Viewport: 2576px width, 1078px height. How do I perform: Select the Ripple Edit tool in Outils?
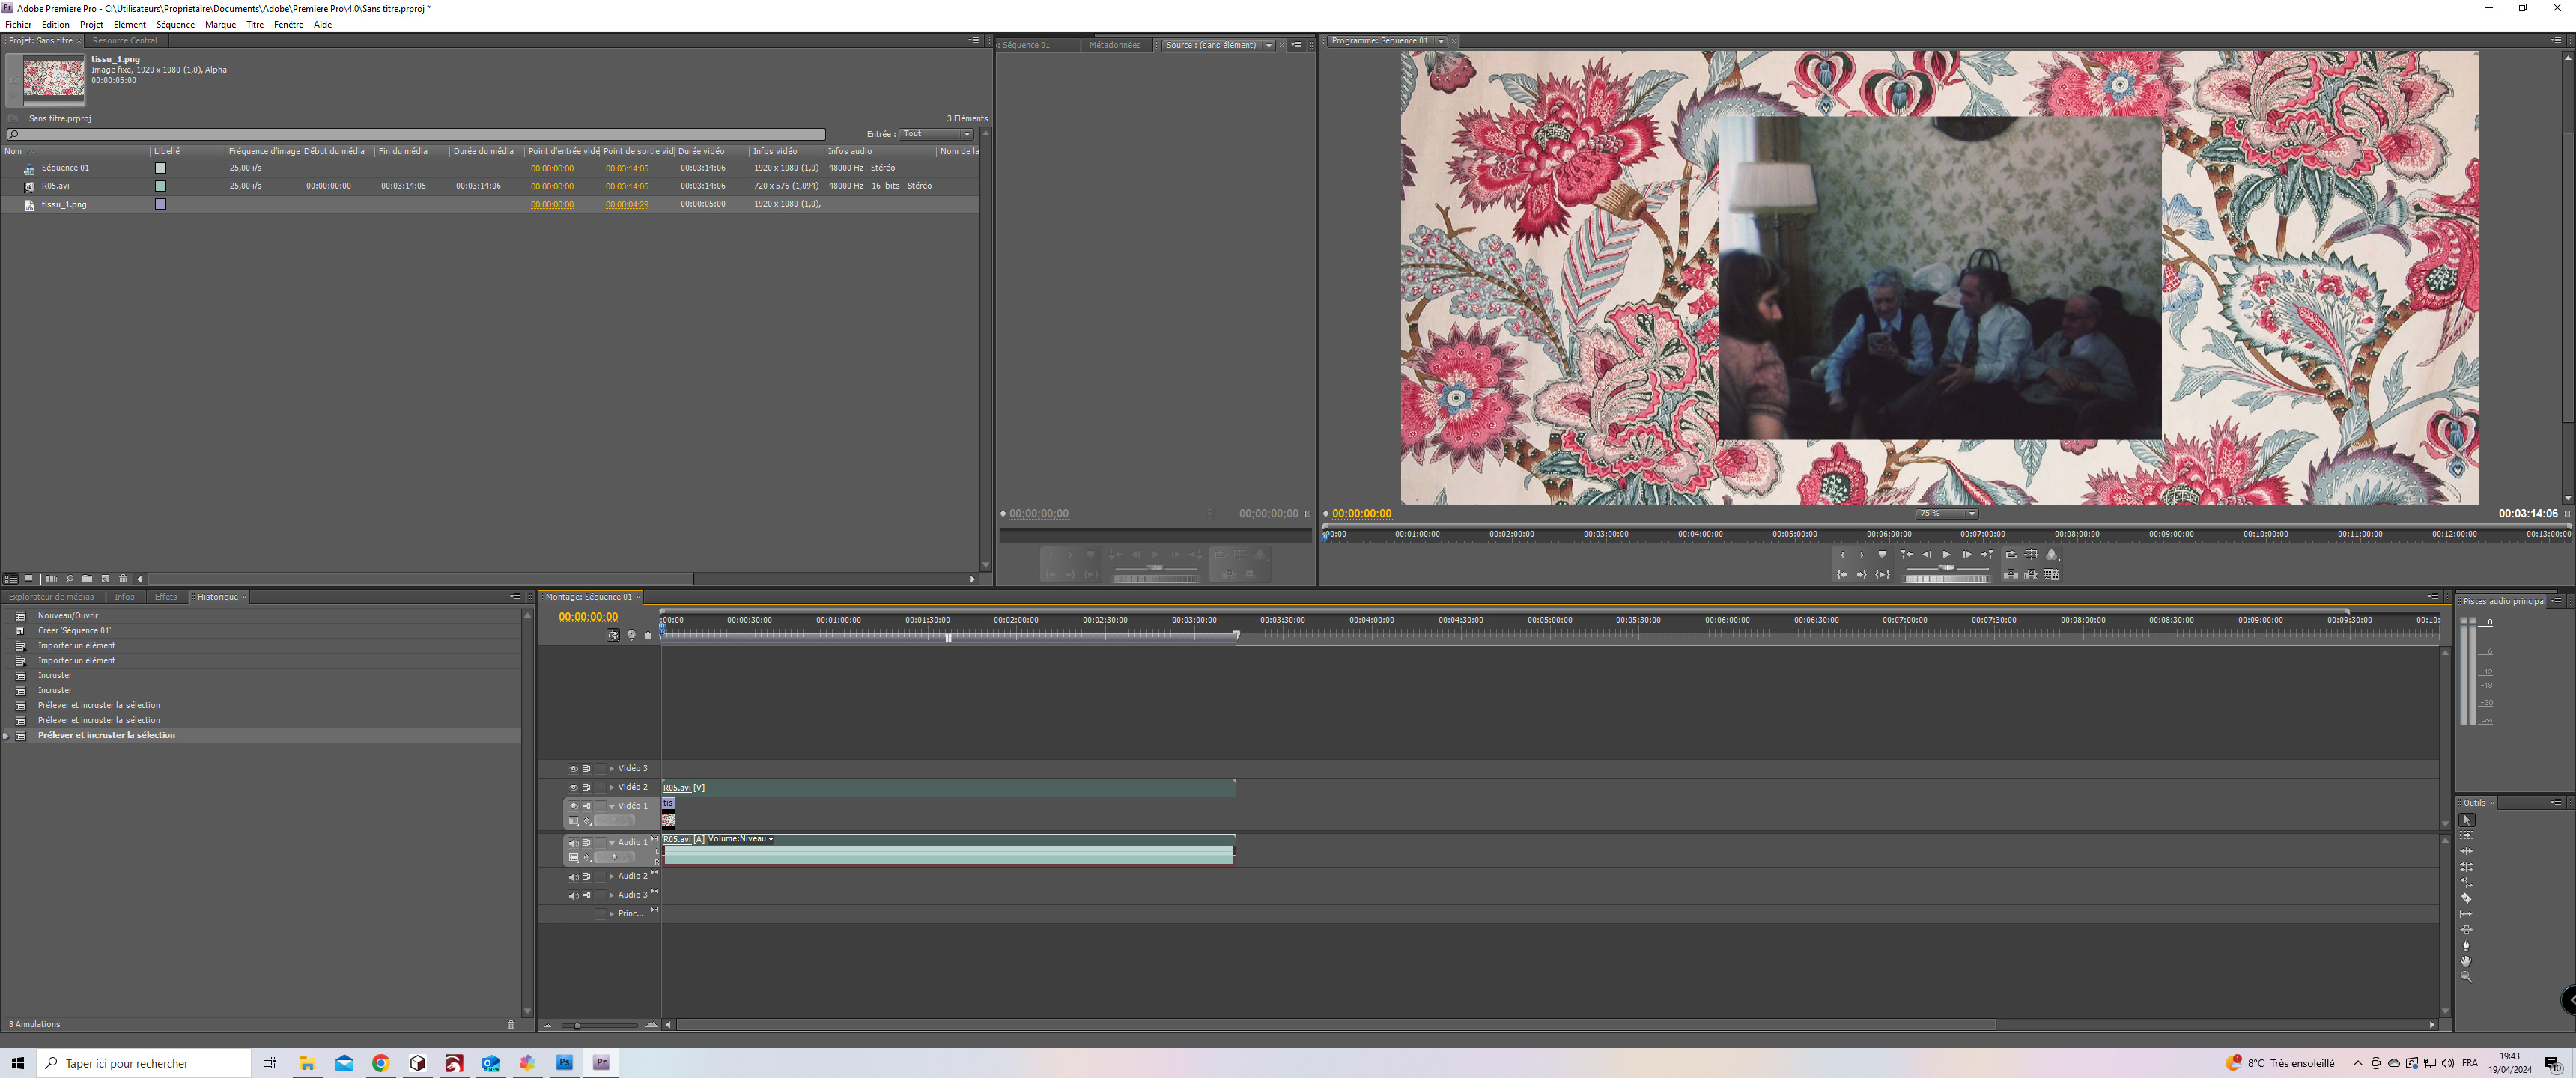coord(2466,851)
